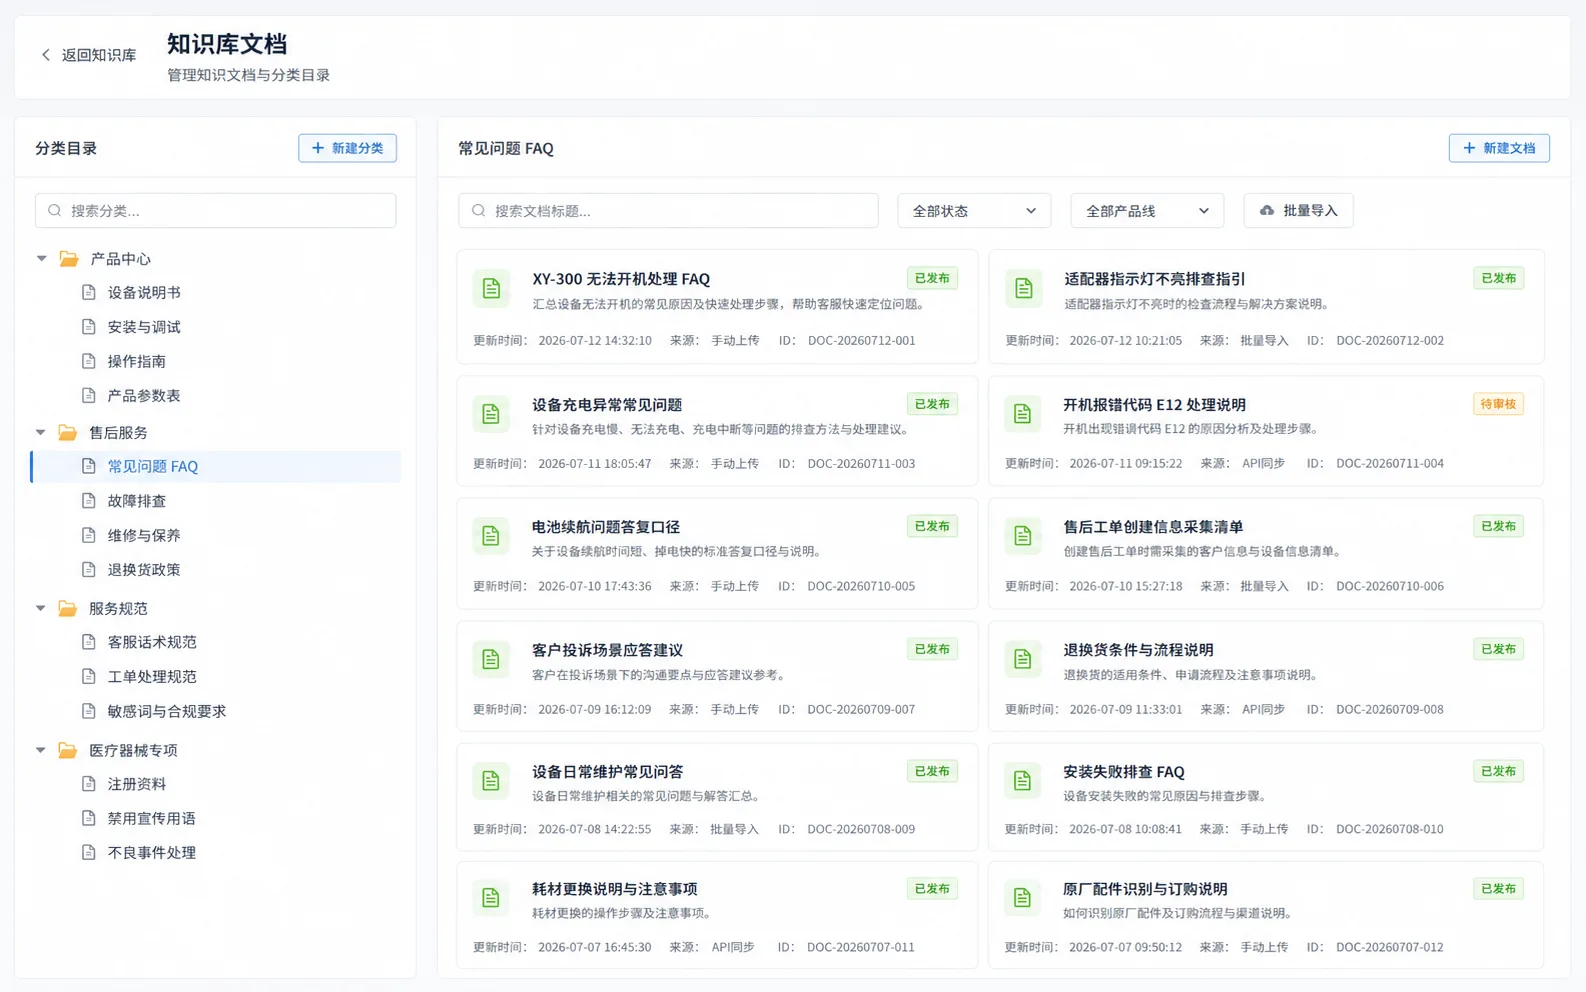Select 故障排查 category
Image resolution: width=1586 pixels, height=992 pixels.
tap(137, 501)
